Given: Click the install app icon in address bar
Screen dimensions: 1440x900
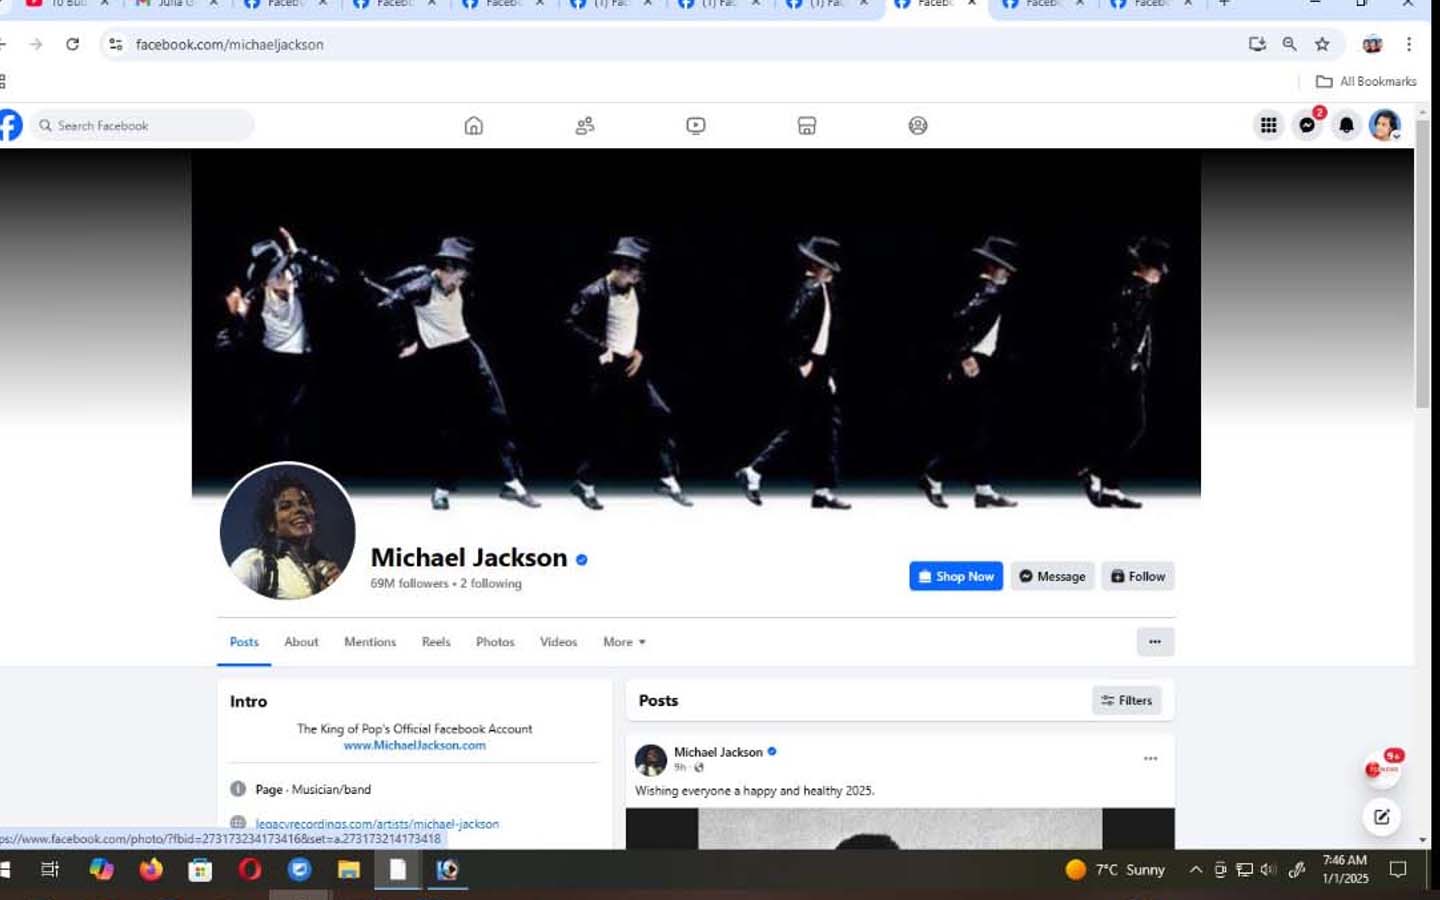Looking at the screenshot, I should (1257, 44).
